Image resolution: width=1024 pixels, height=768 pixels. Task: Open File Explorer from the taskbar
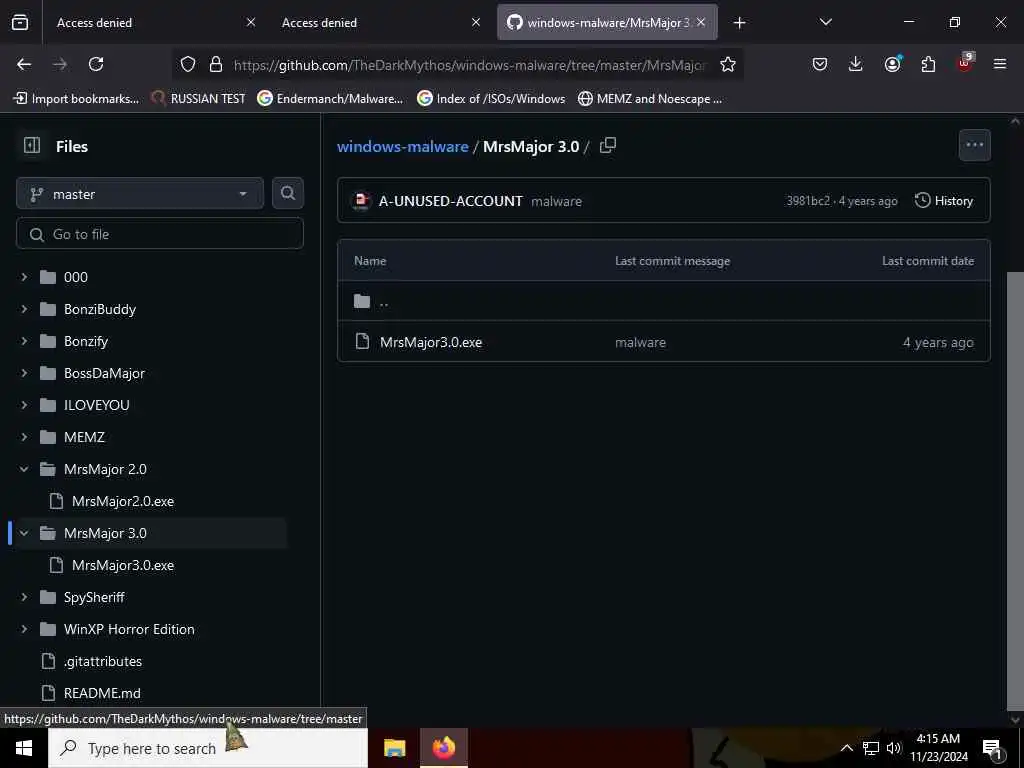[394, 748]
